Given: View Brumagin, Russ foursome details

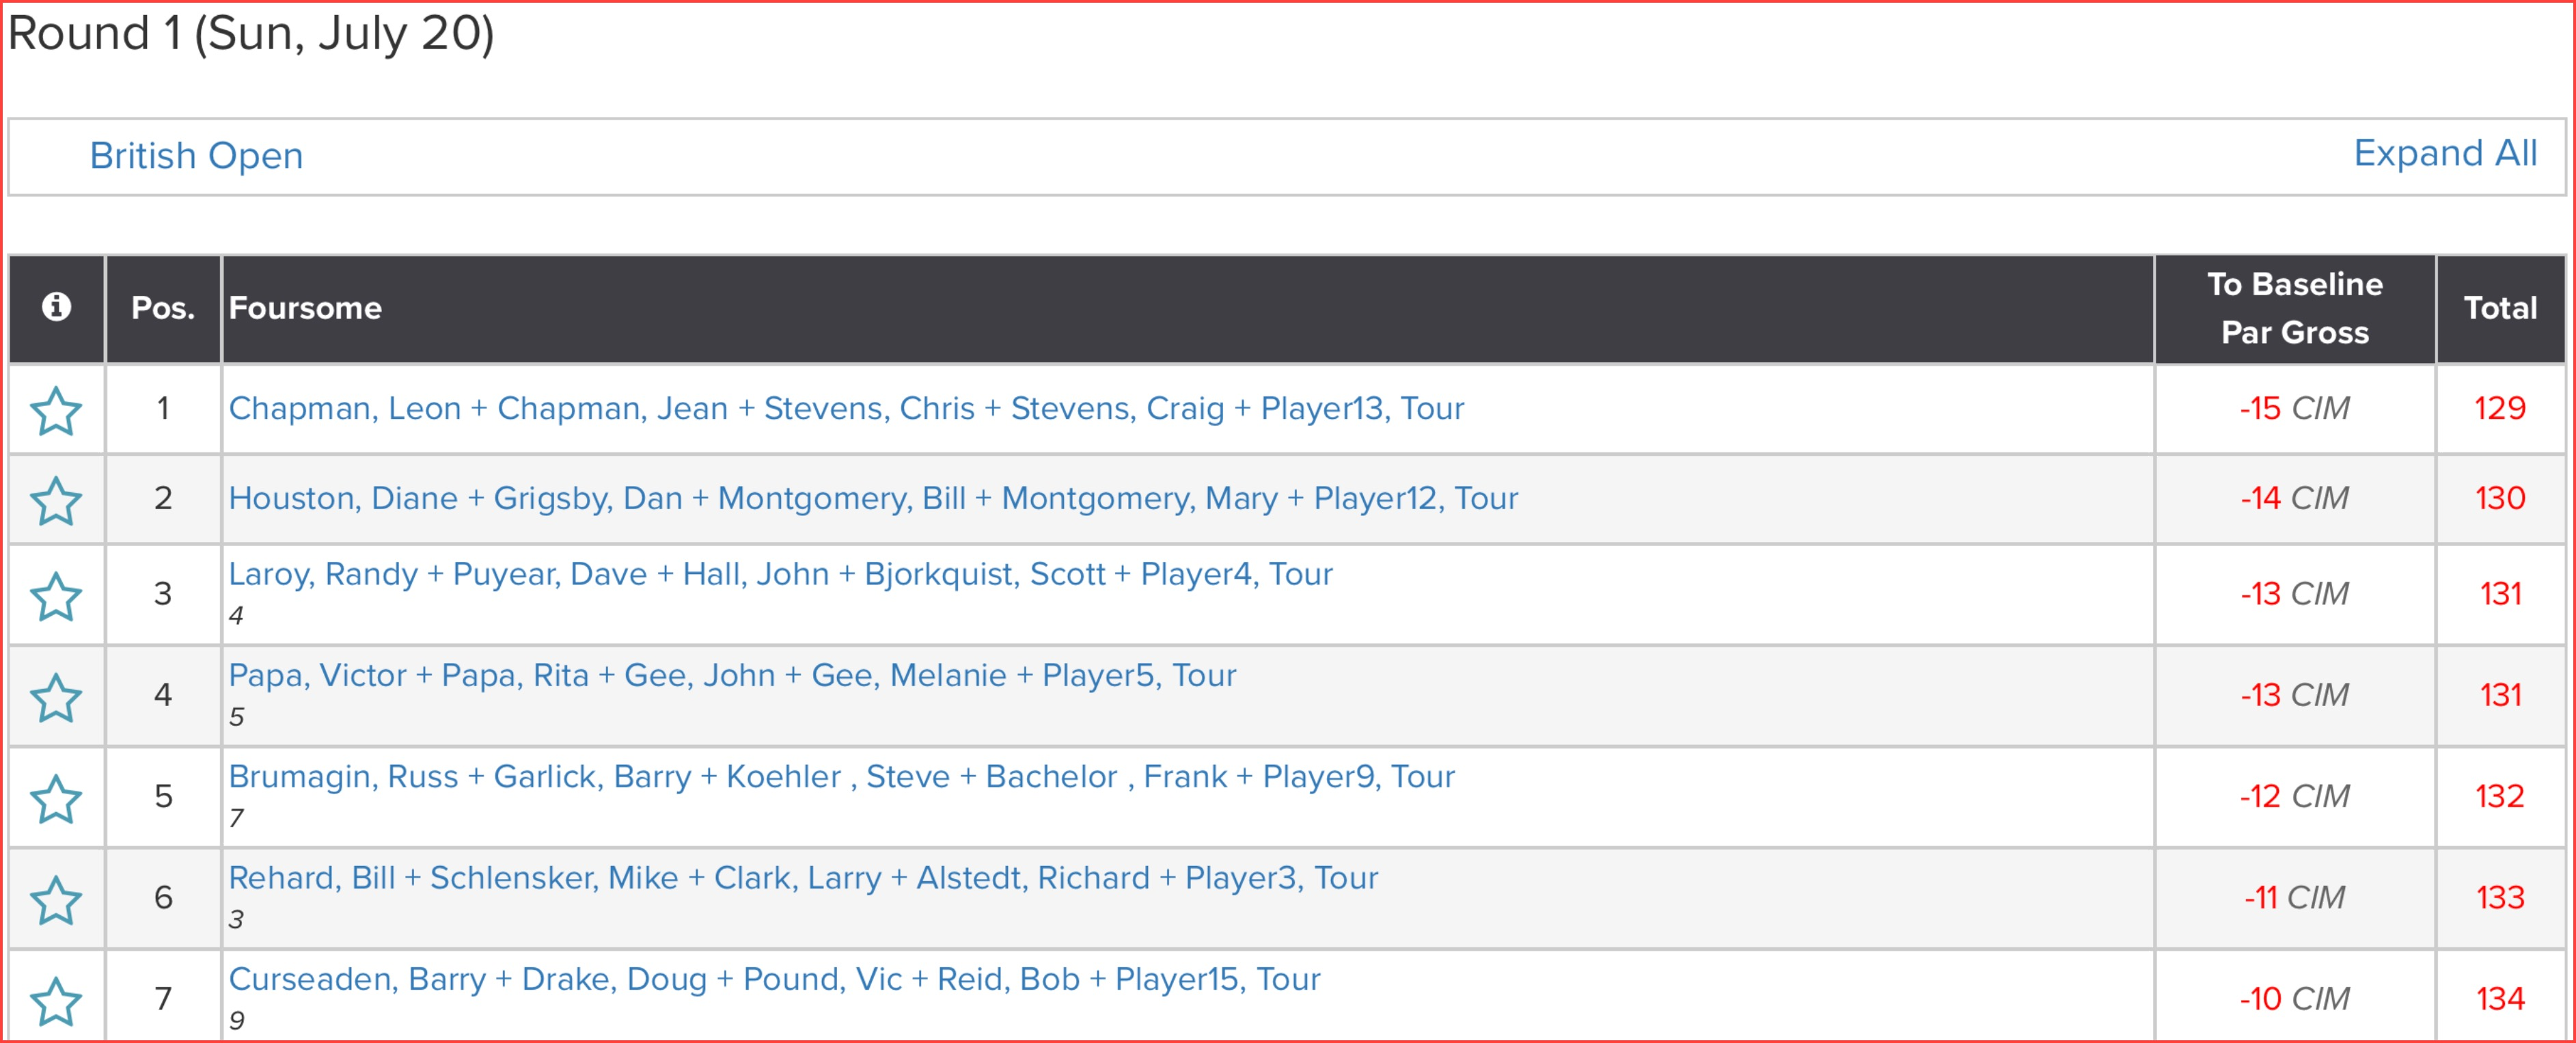Looking at the screenshot, I should coord(841,776).
